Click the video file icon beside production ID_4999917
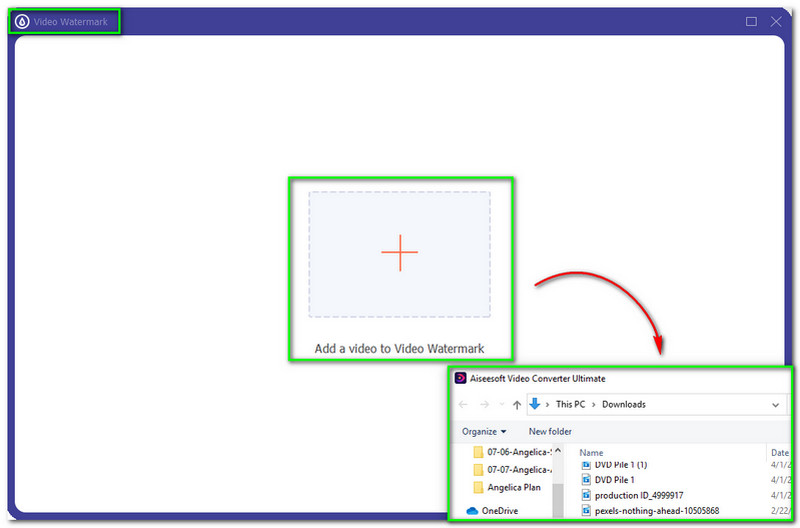The image size is (800, 528). point(586,495)
